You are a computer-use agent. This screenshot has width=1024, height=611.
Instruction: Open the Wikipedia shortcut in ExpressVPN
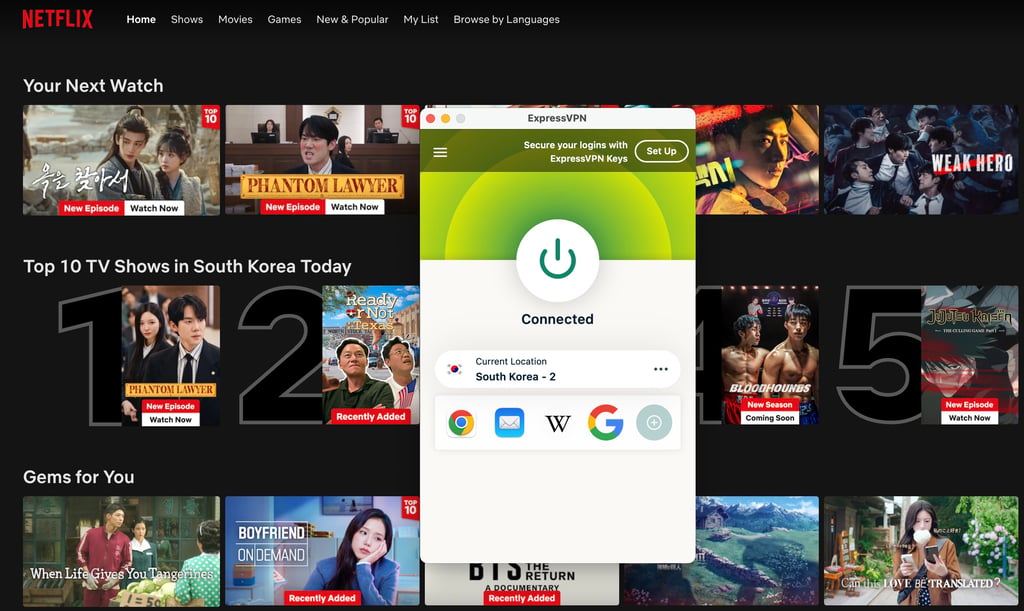(x=558, y=424)
